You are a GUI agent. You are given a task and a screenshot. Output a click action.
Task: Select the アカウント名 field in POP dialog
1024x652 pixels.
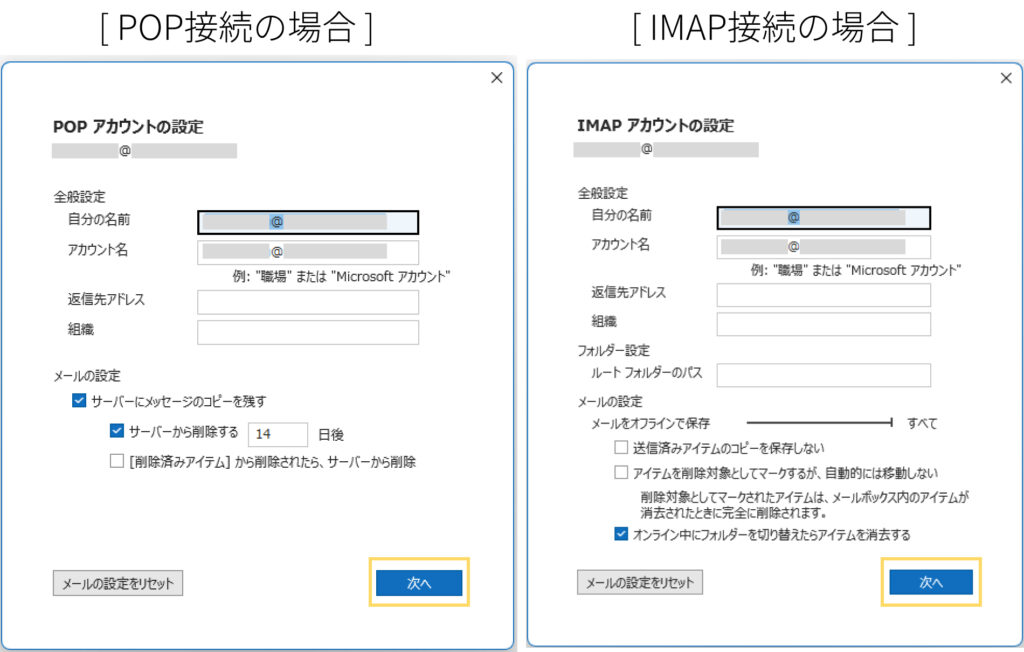click(x=308, y=252)
